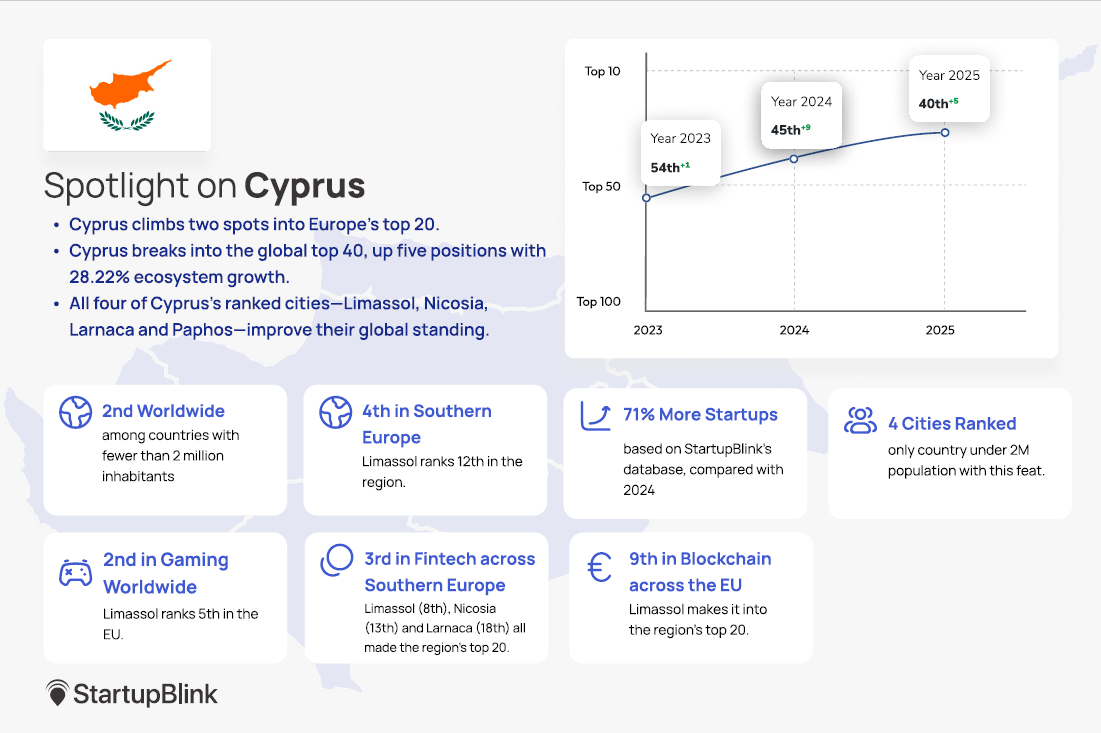Screen dimensions: 1101x733
Task: Click the globe icon beside 2nd Worldwide
Action: click(x=75, y=413)
